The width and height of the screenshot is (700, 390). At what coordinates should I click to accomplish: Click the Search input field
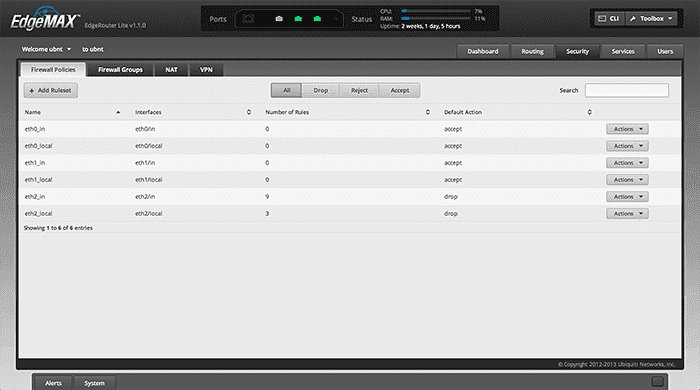[x=627, y=90]
